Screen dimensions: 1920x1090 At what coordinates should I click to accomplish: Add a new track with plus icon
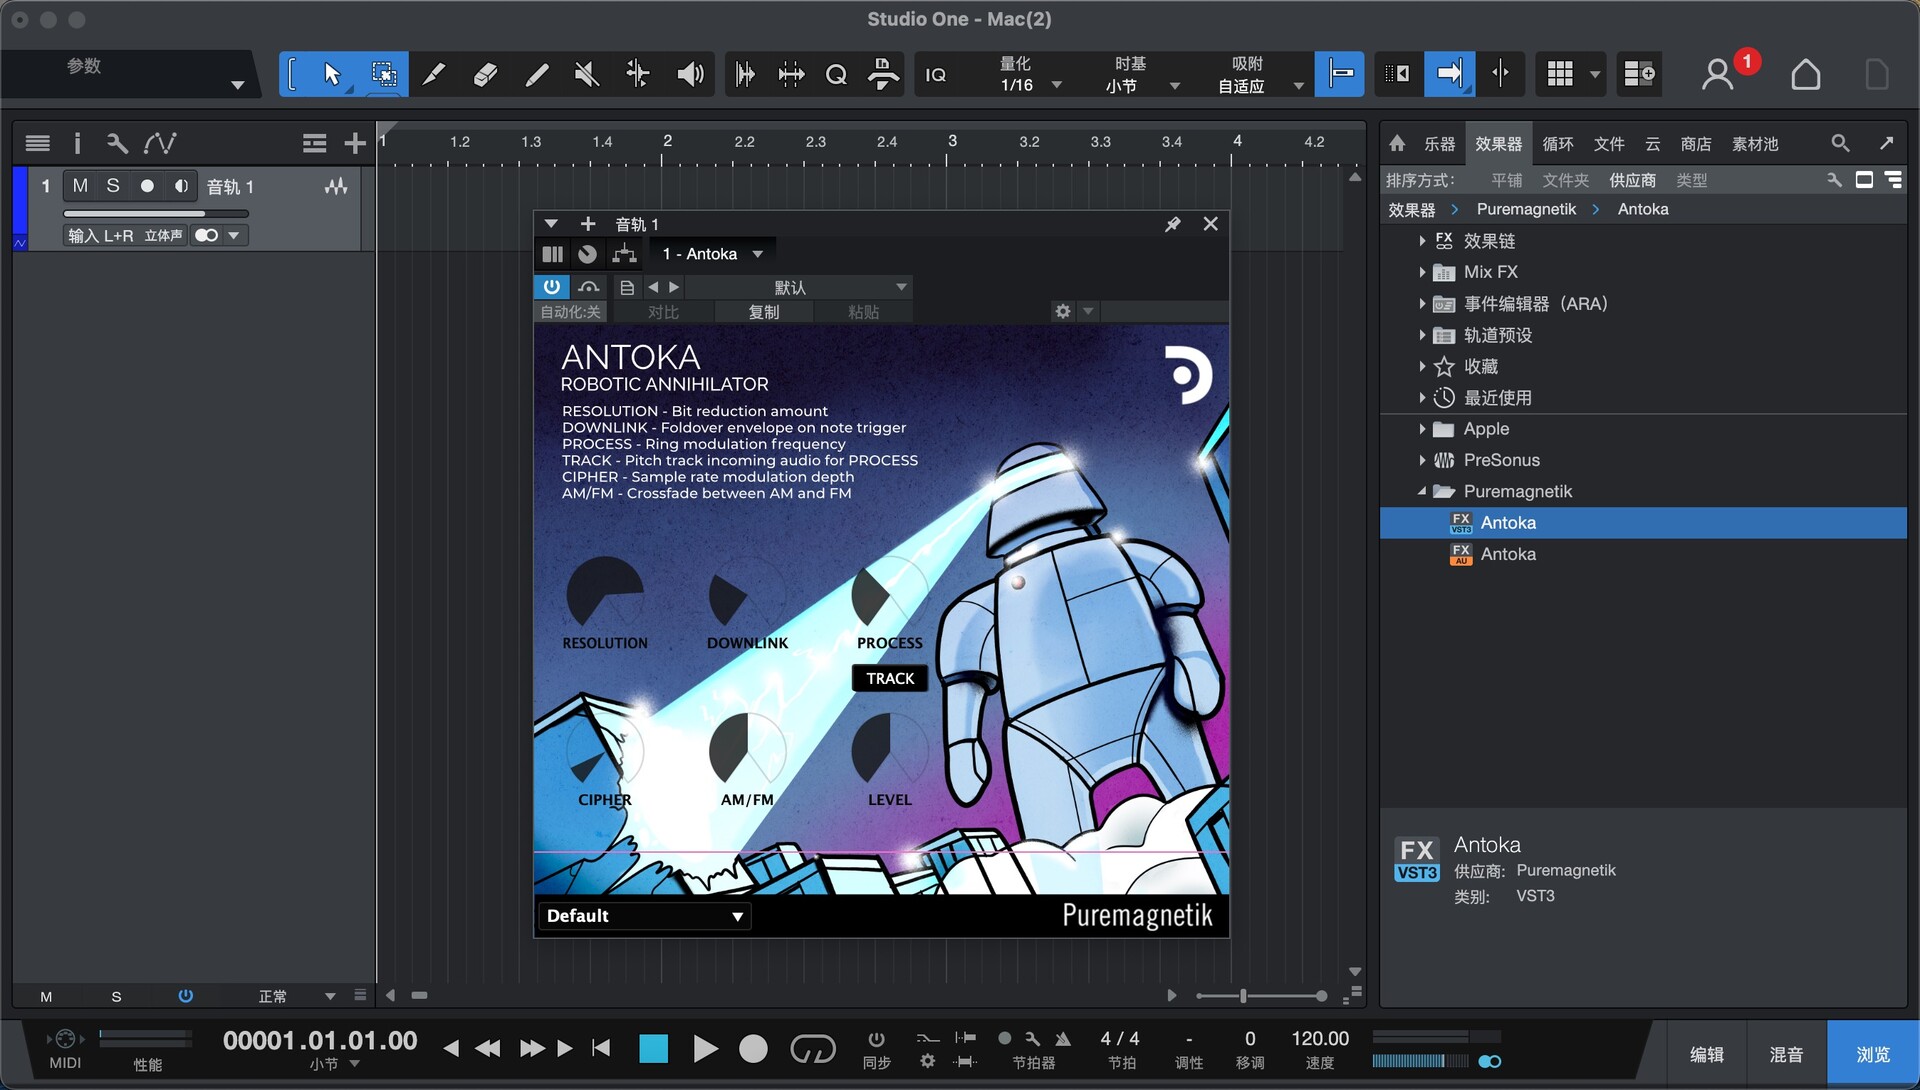(355, 144)
